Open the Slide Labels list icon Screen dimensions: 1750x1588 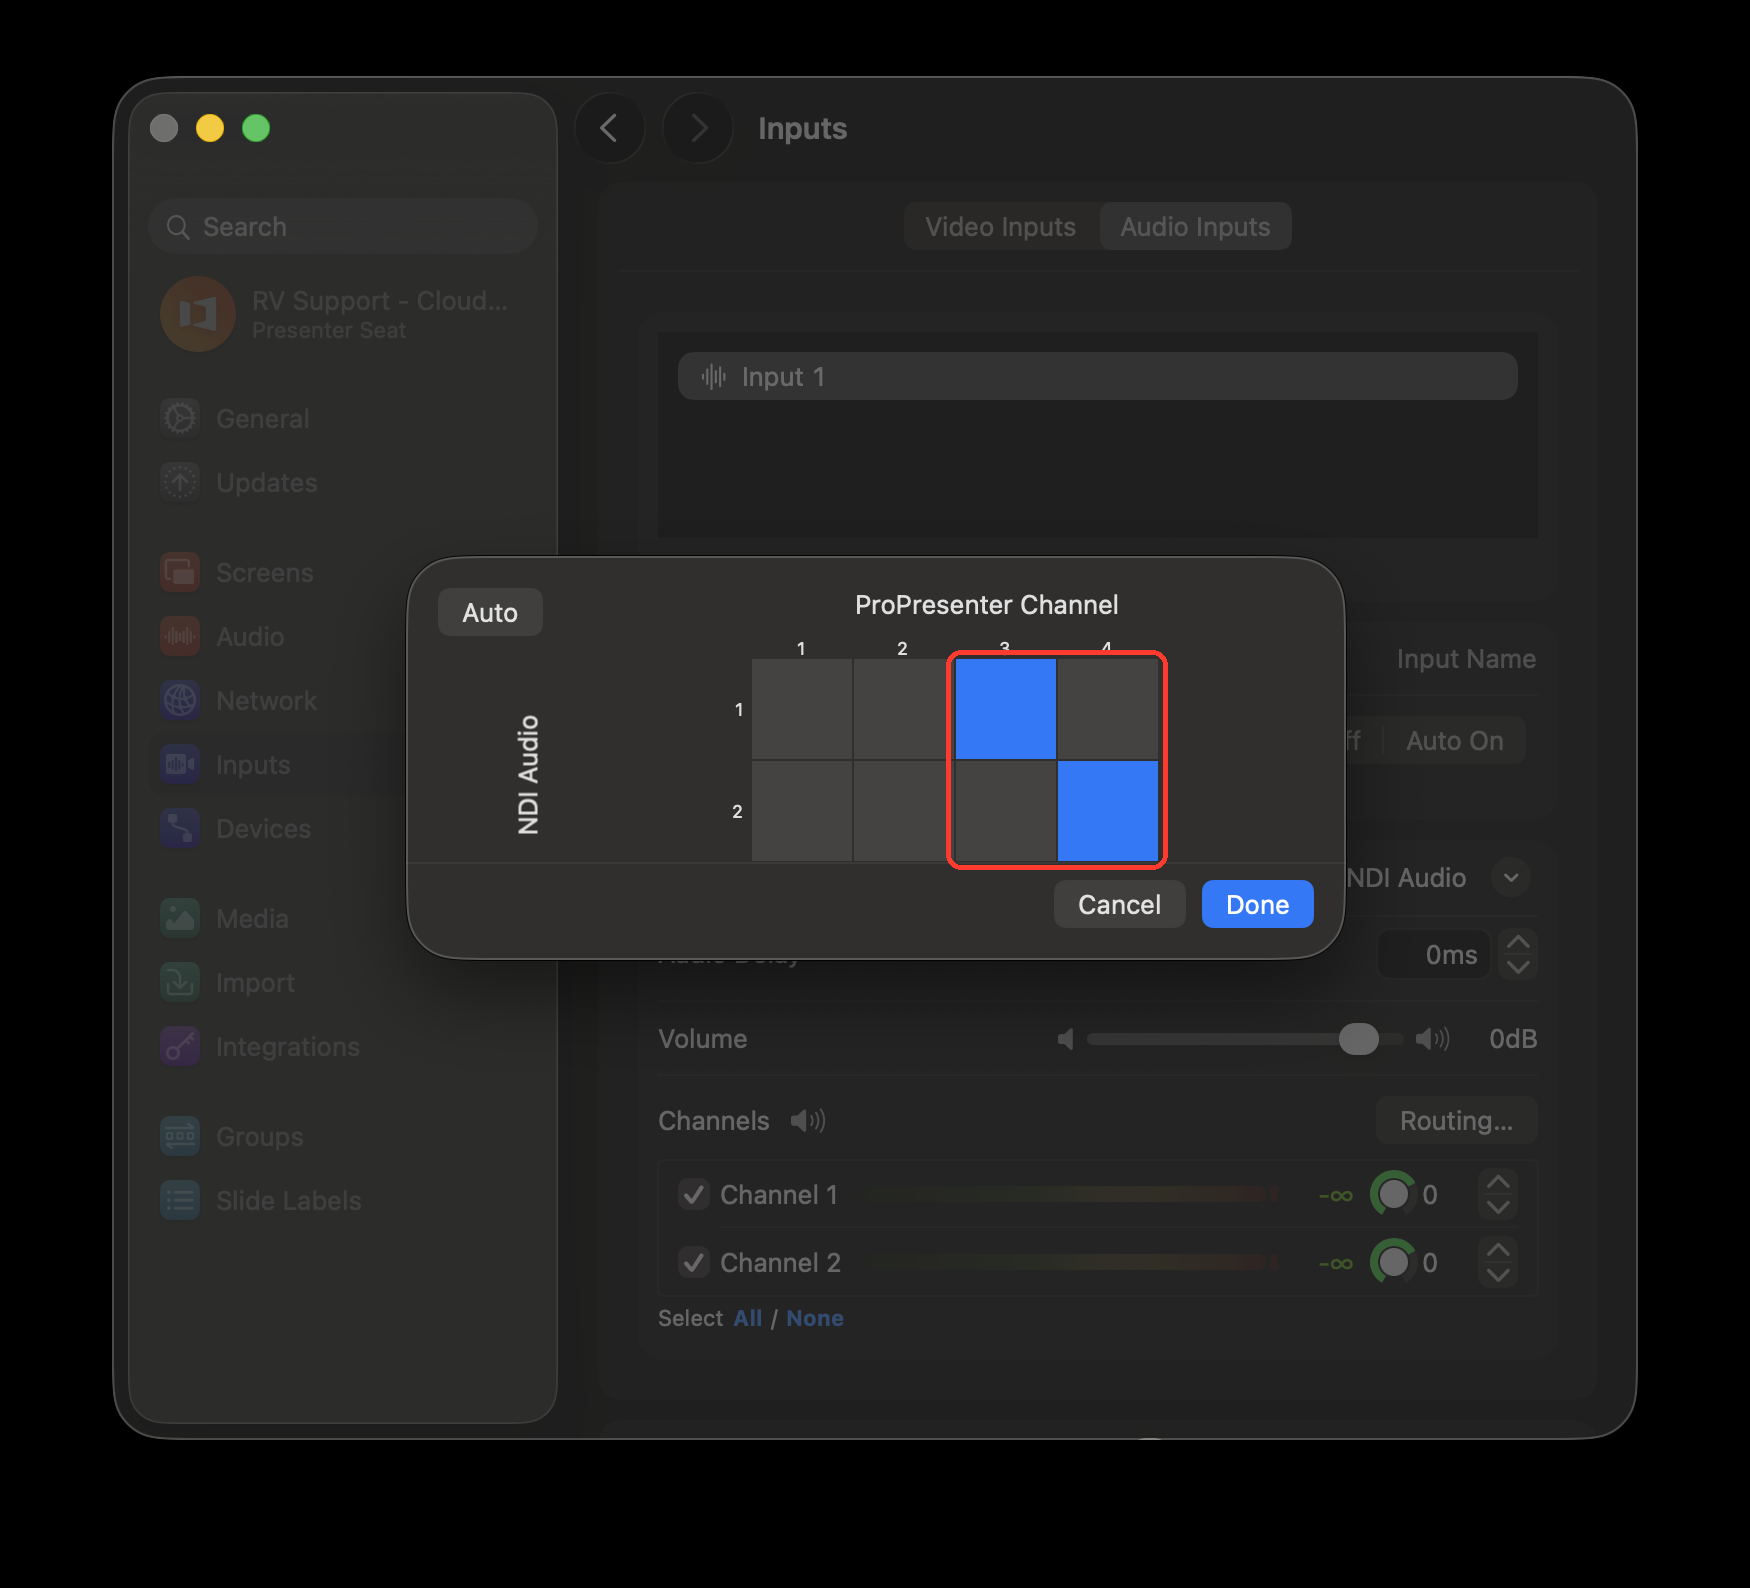(180, 1200)
